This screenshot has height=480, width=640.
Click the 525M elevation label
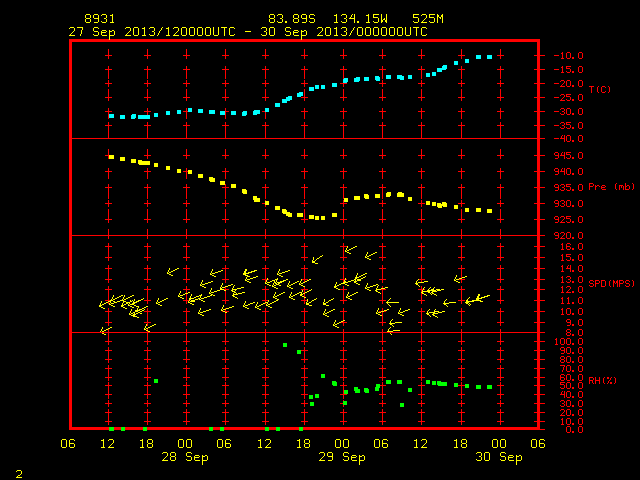428,19
